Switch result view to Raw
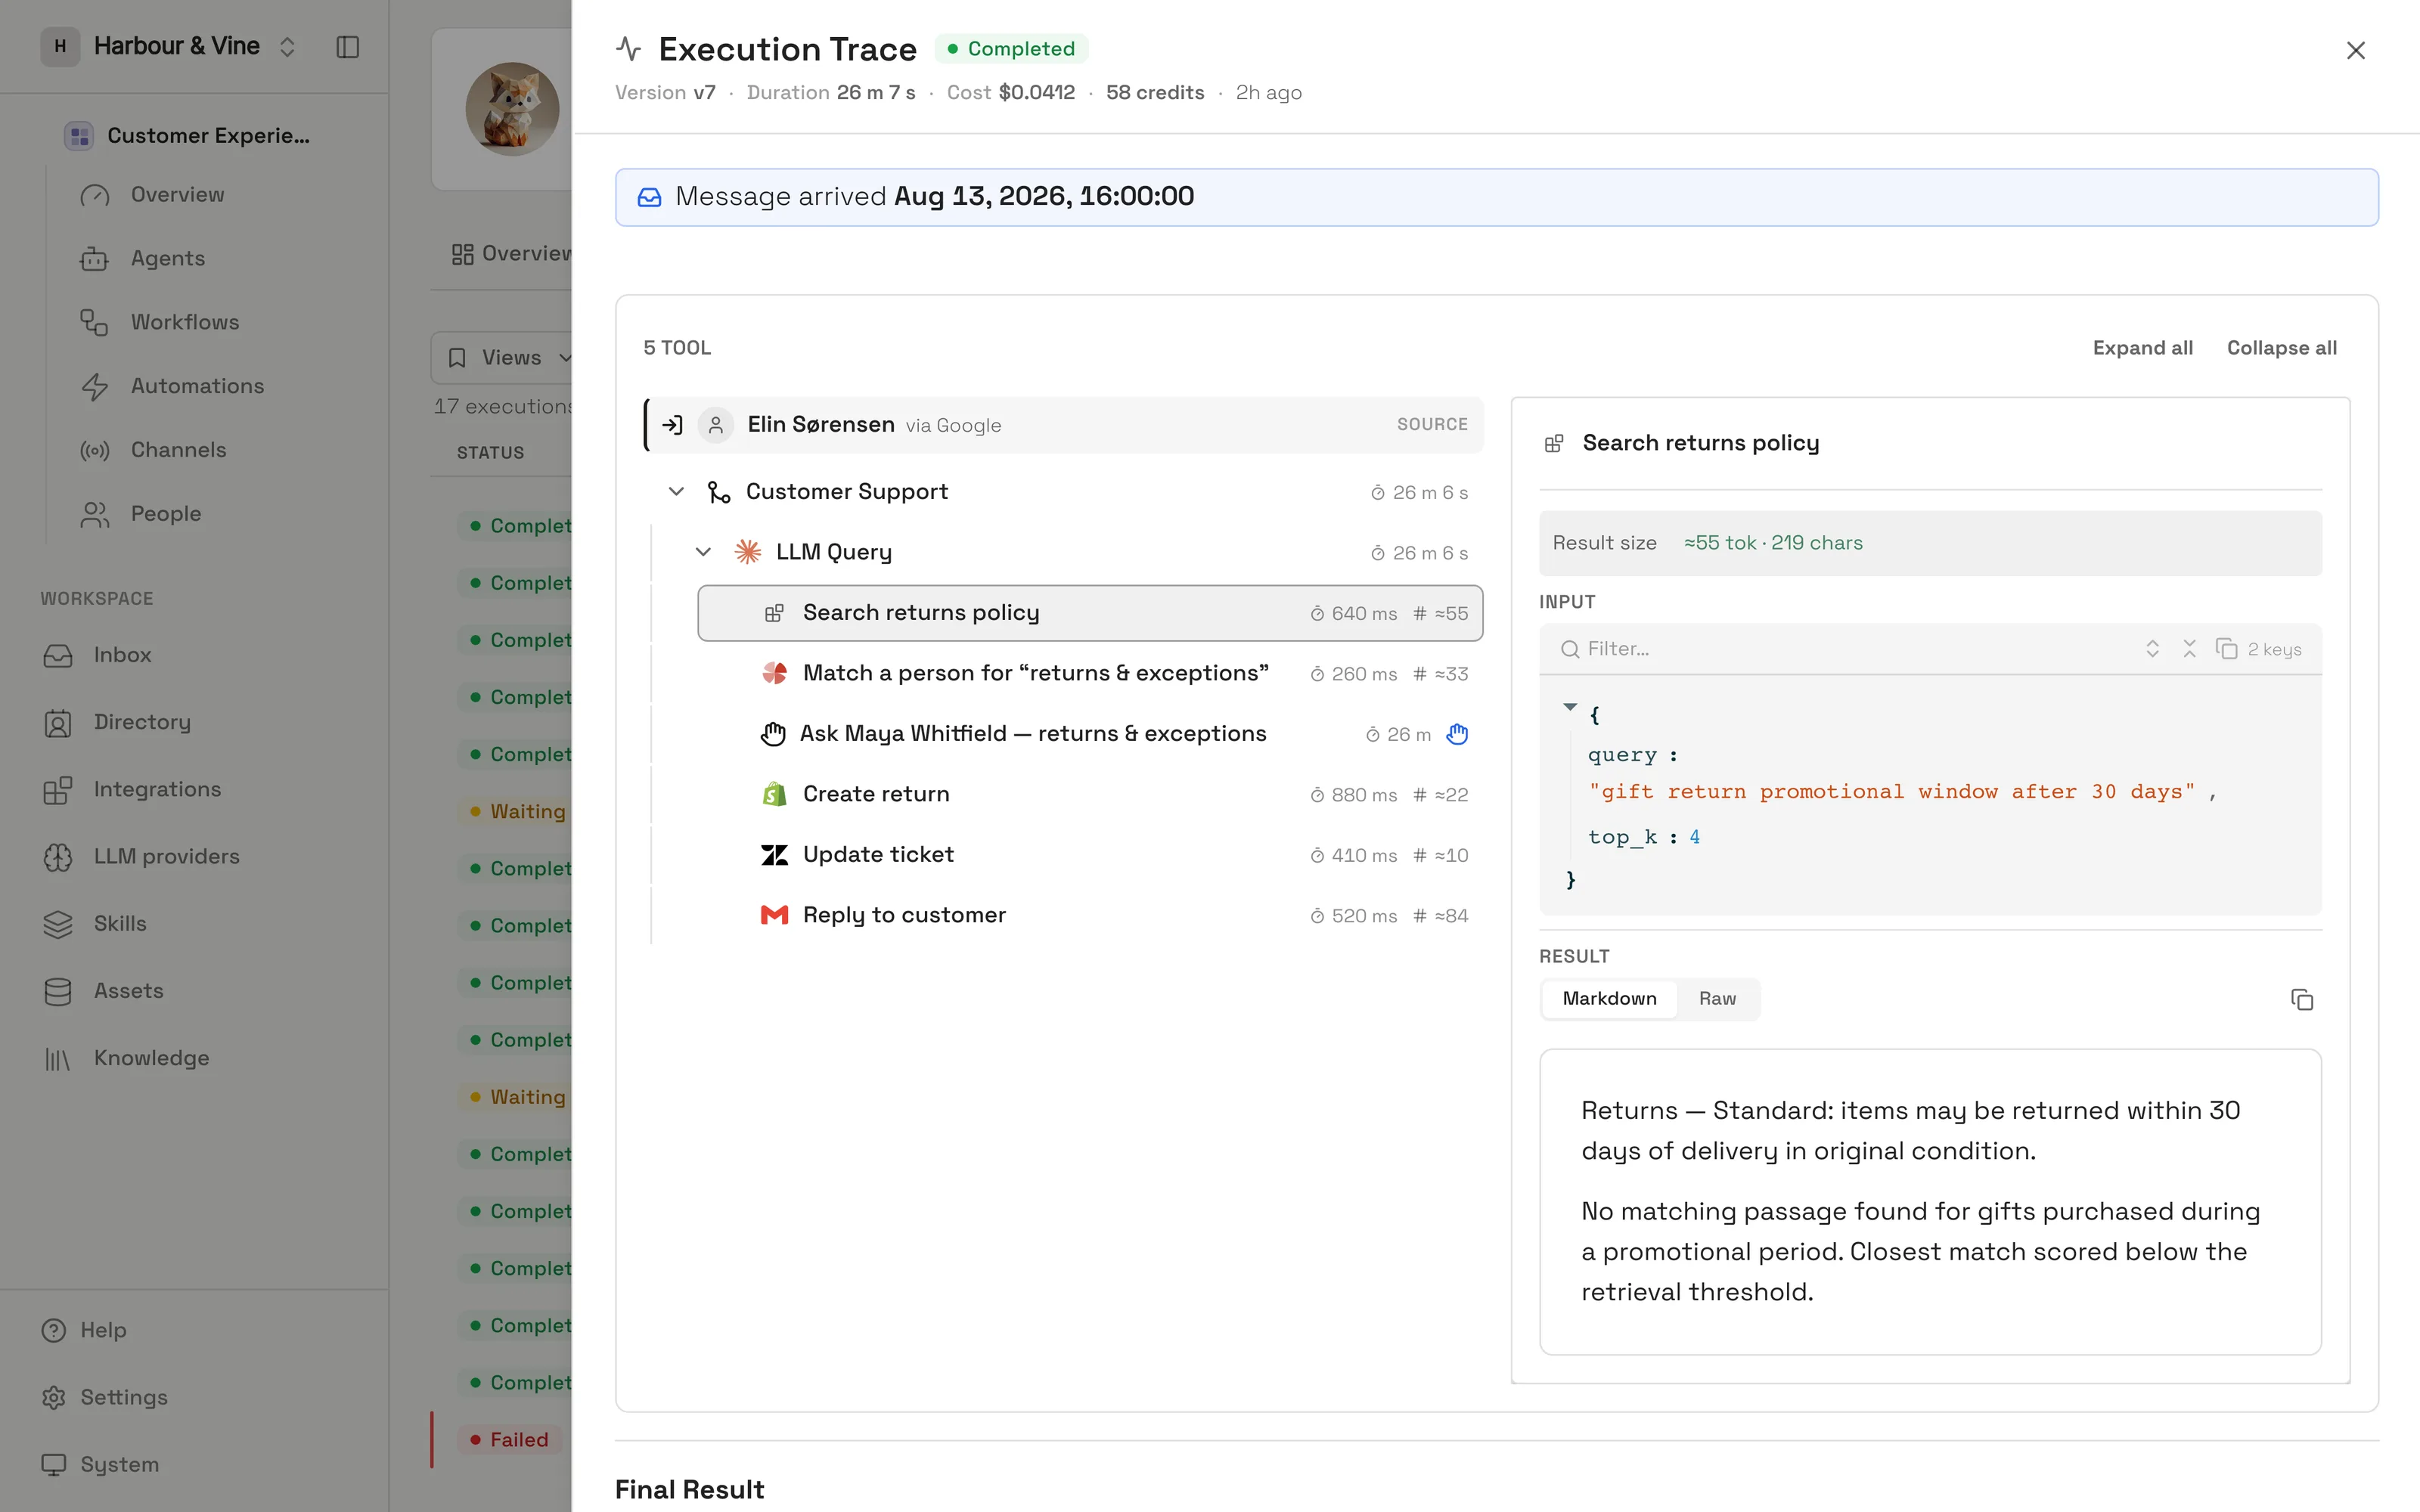 click(1717, 999)
